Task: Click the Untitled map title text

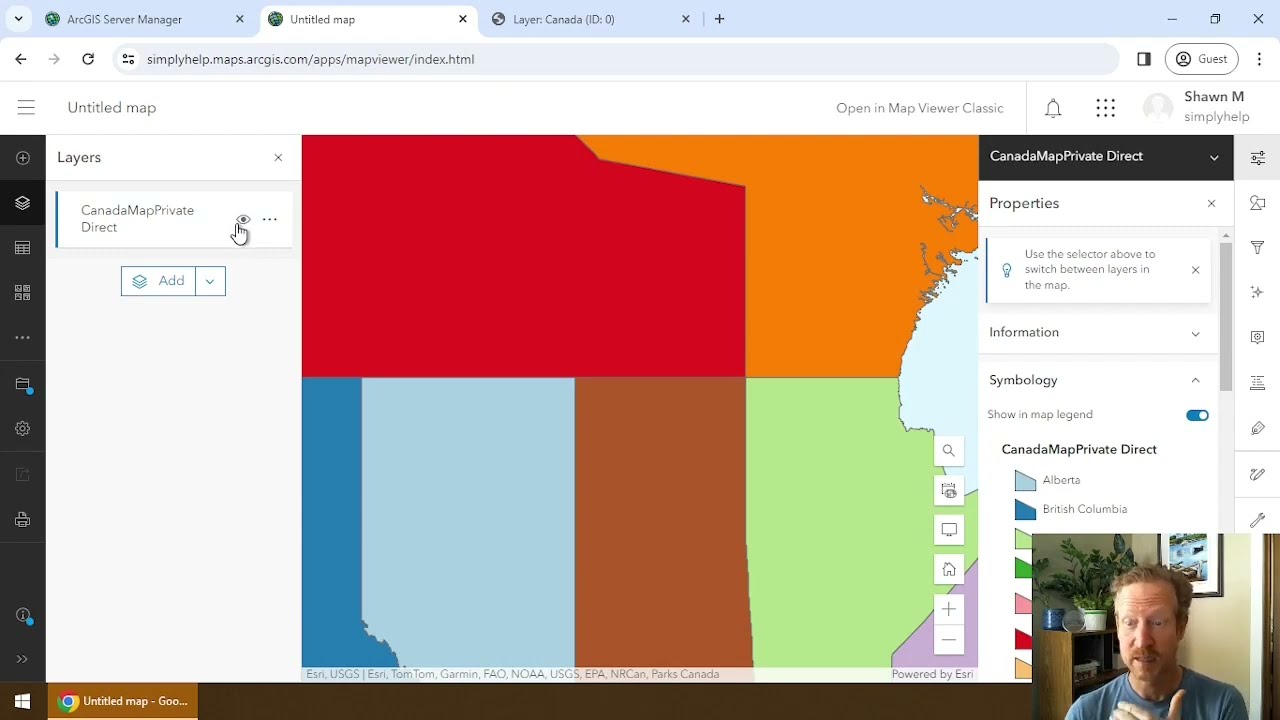Action: click(x=112, y=107)
